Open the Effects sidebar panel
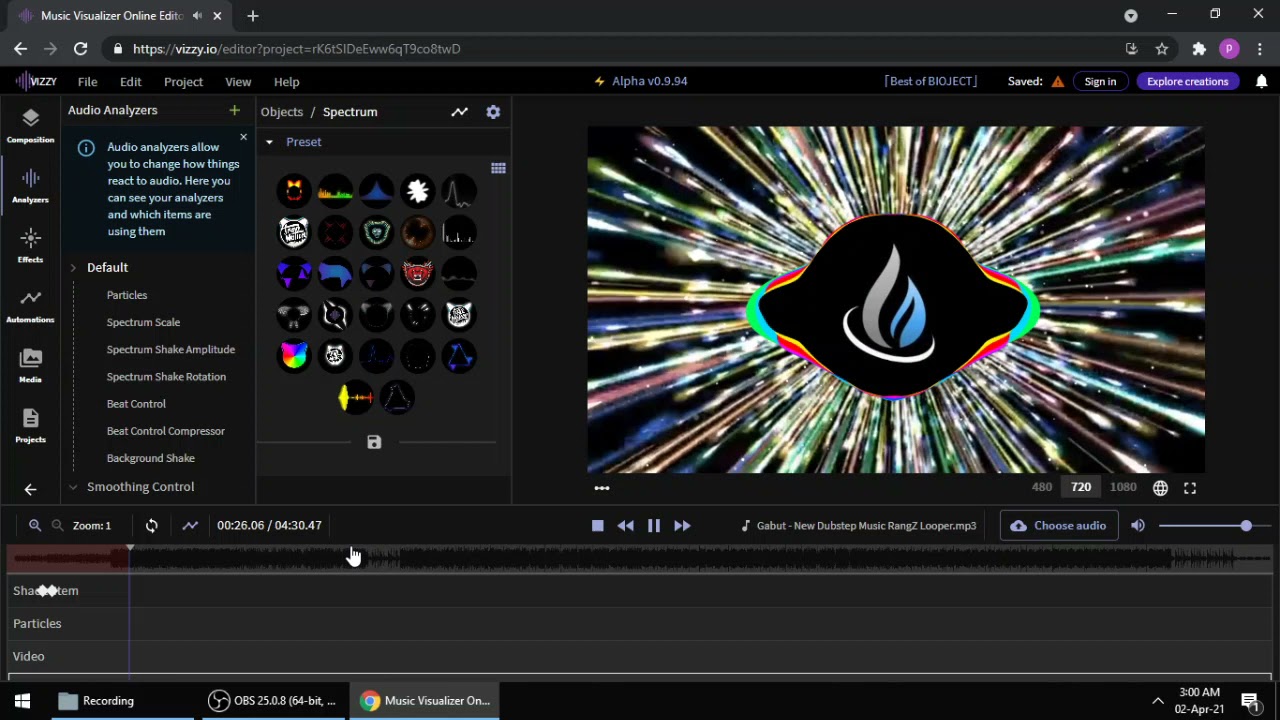 (30, 245)
